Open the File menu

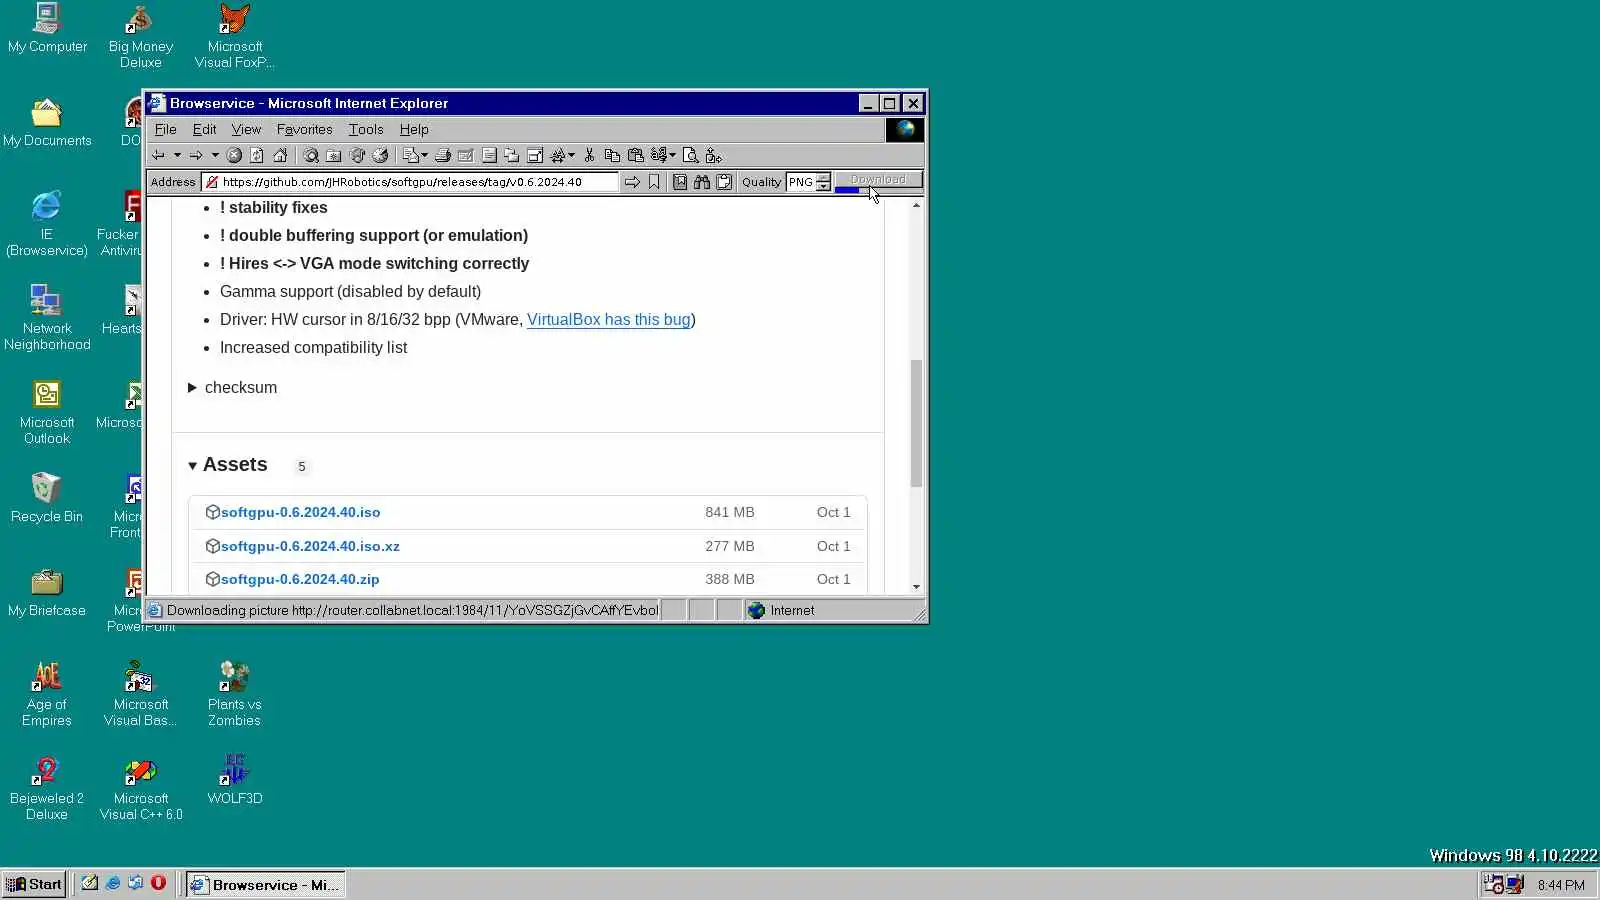click(165, 129)
